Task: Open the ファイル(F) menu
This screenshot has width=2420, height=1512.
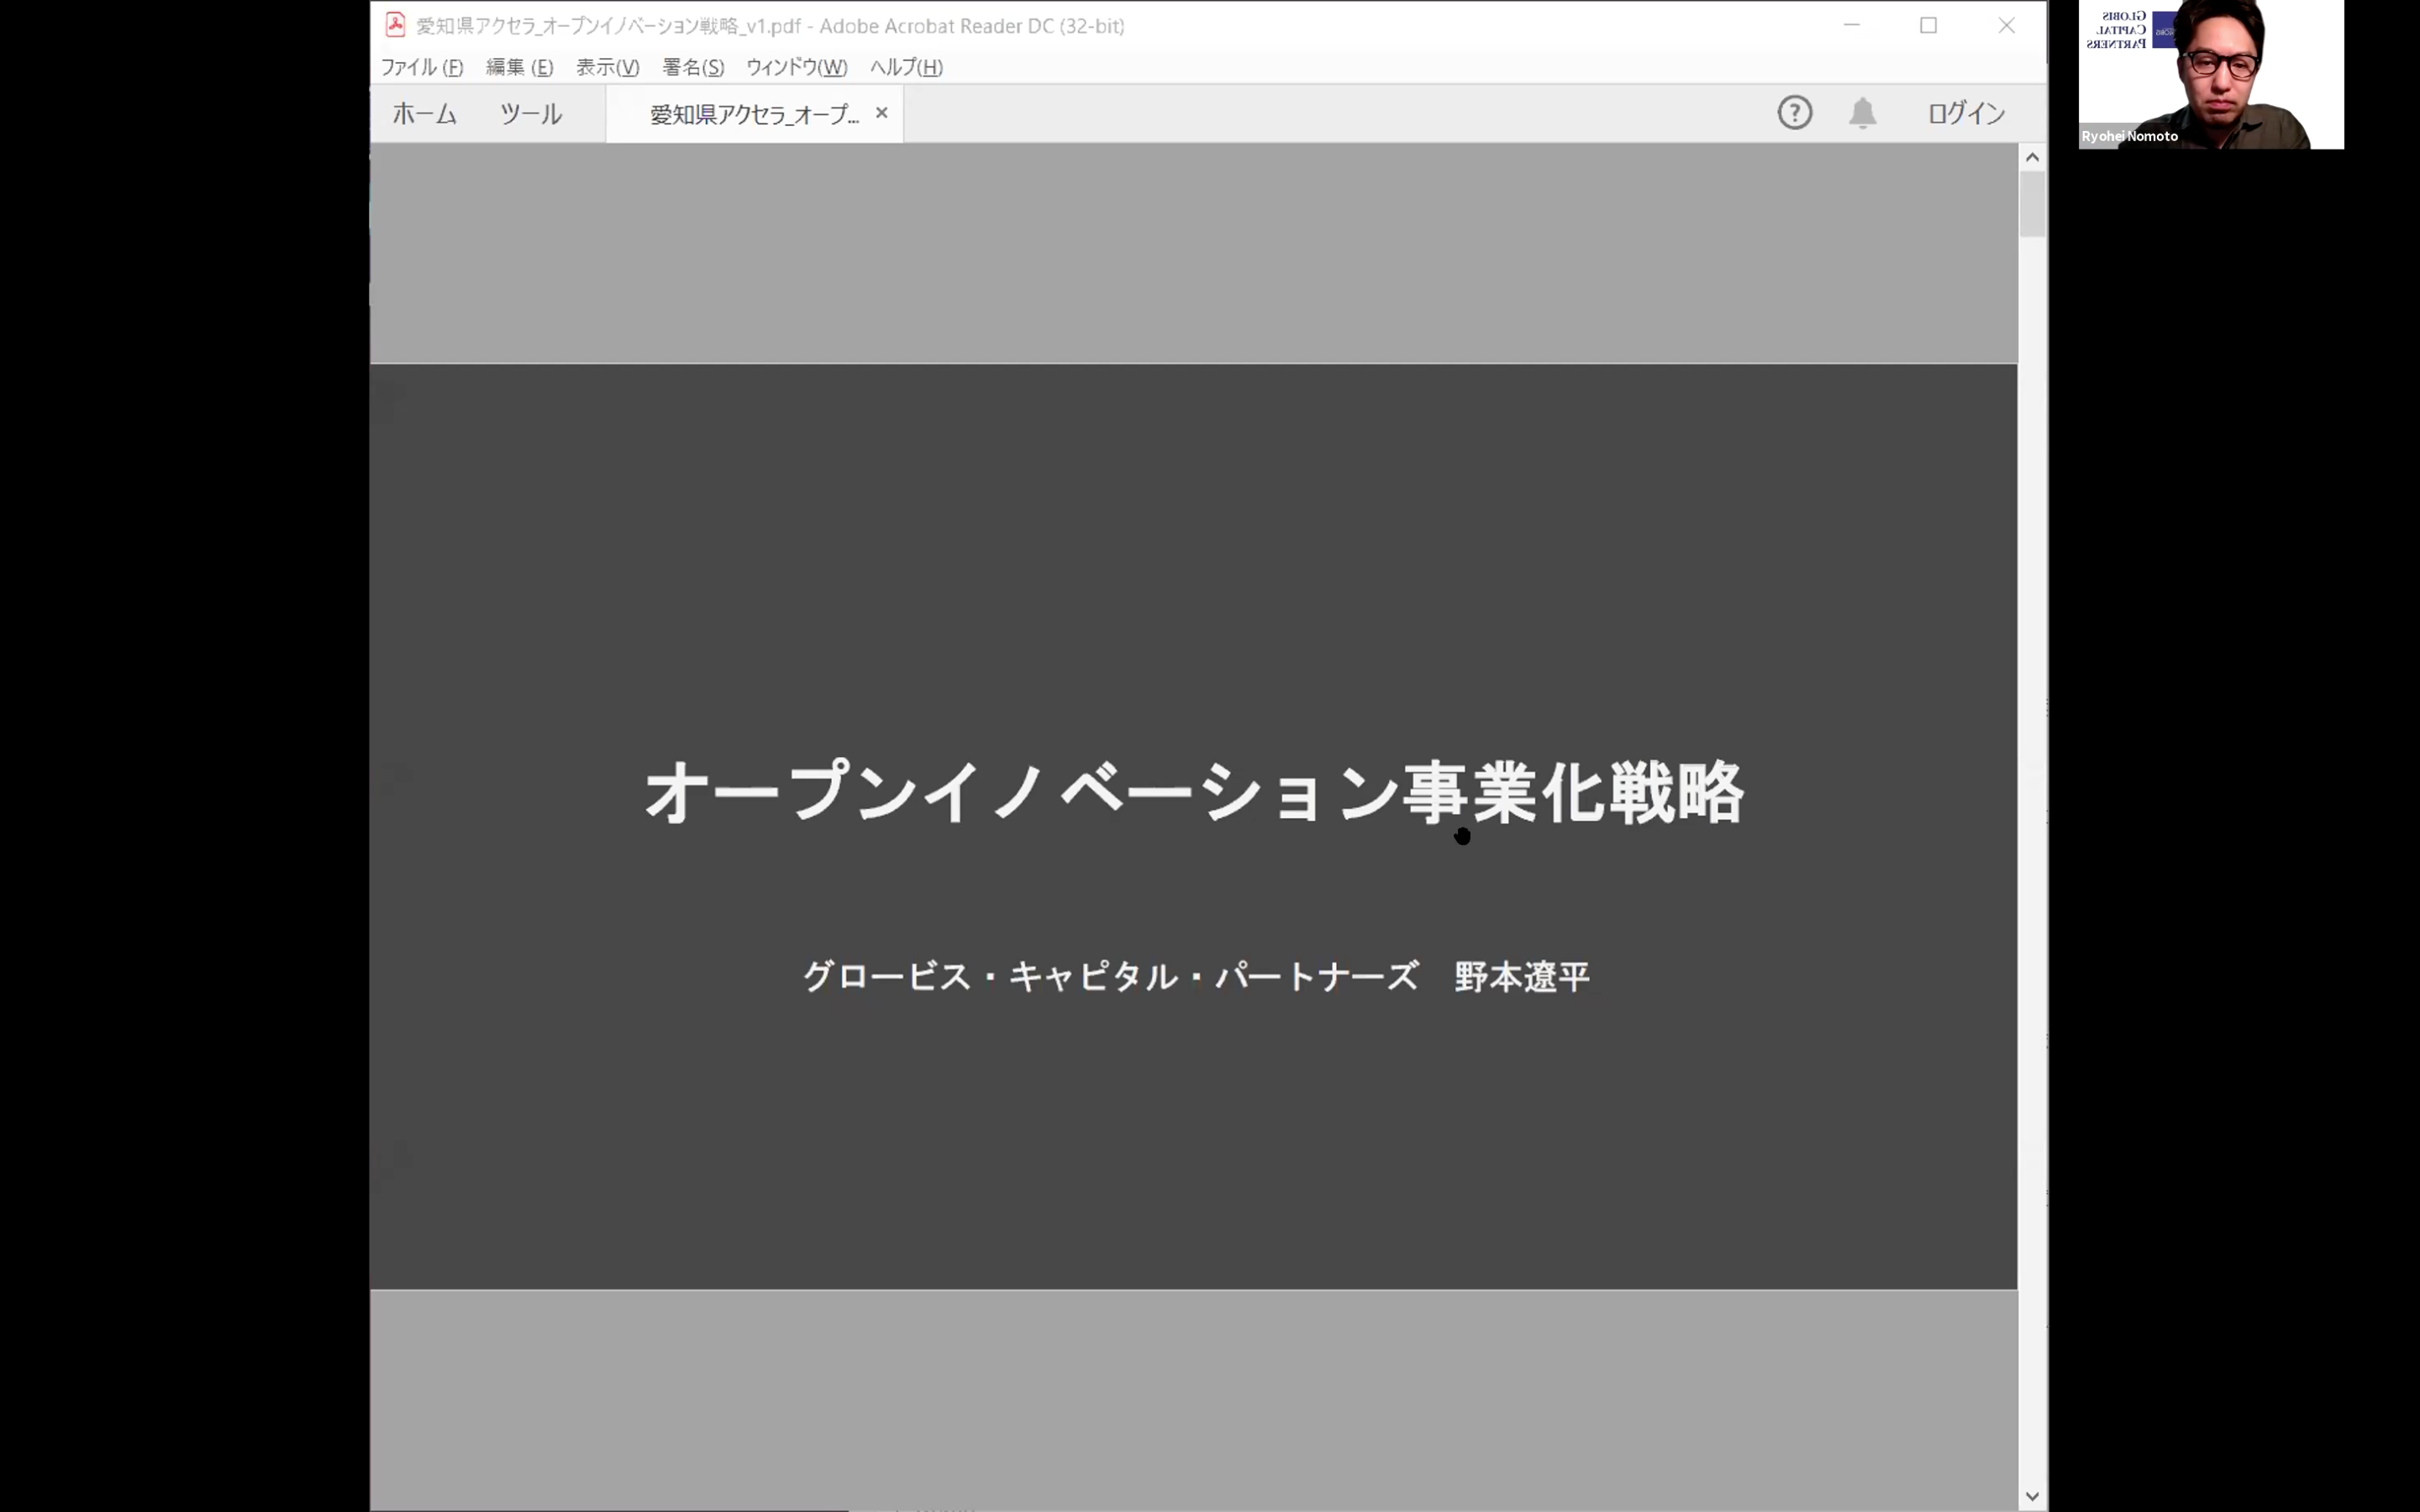Action: coord(421,67)
